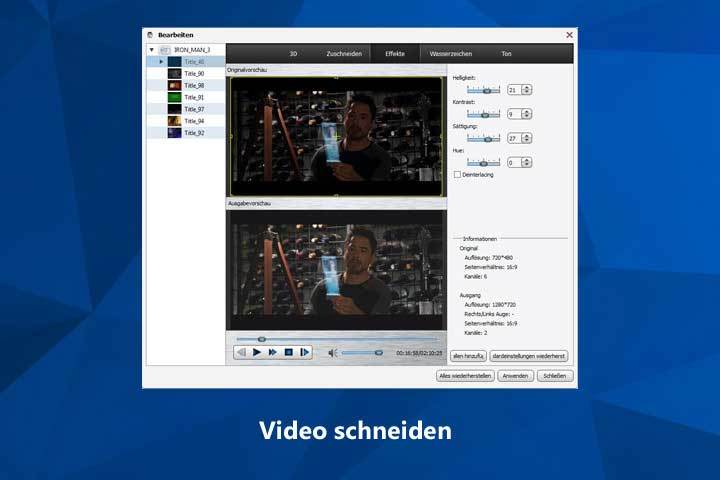
Task: Increase Sättigung with the up arrow
Action: click(x=527, y=136)
